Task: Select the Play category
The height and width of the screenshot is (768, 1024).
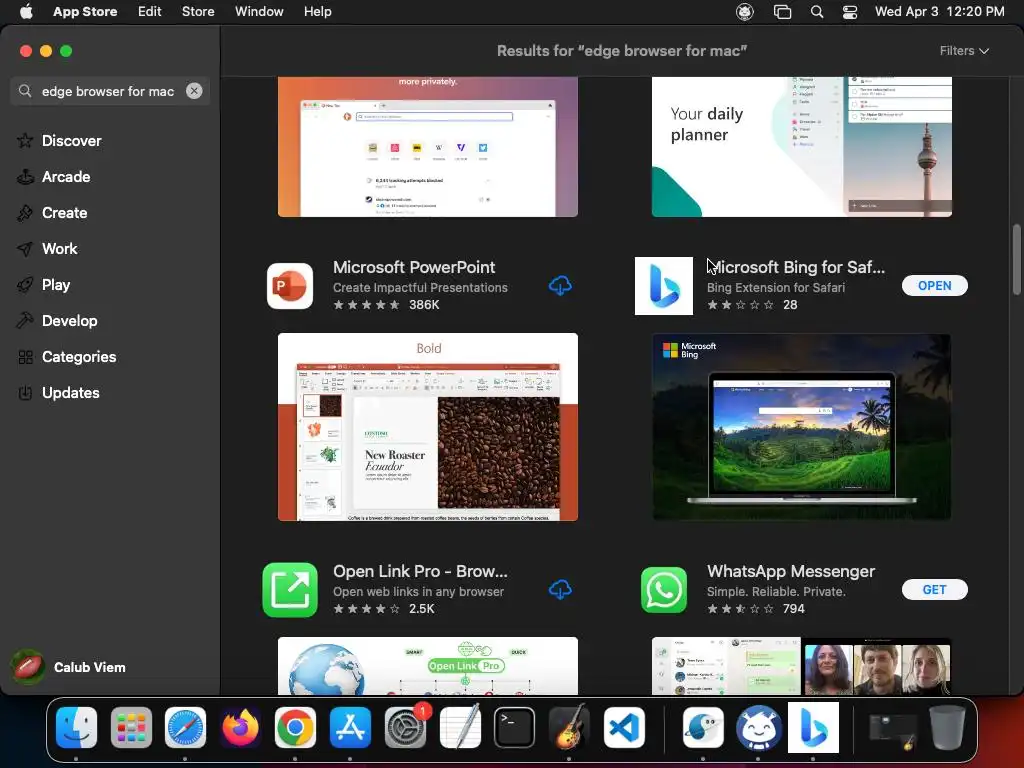Action: click(x=56, y=284)
